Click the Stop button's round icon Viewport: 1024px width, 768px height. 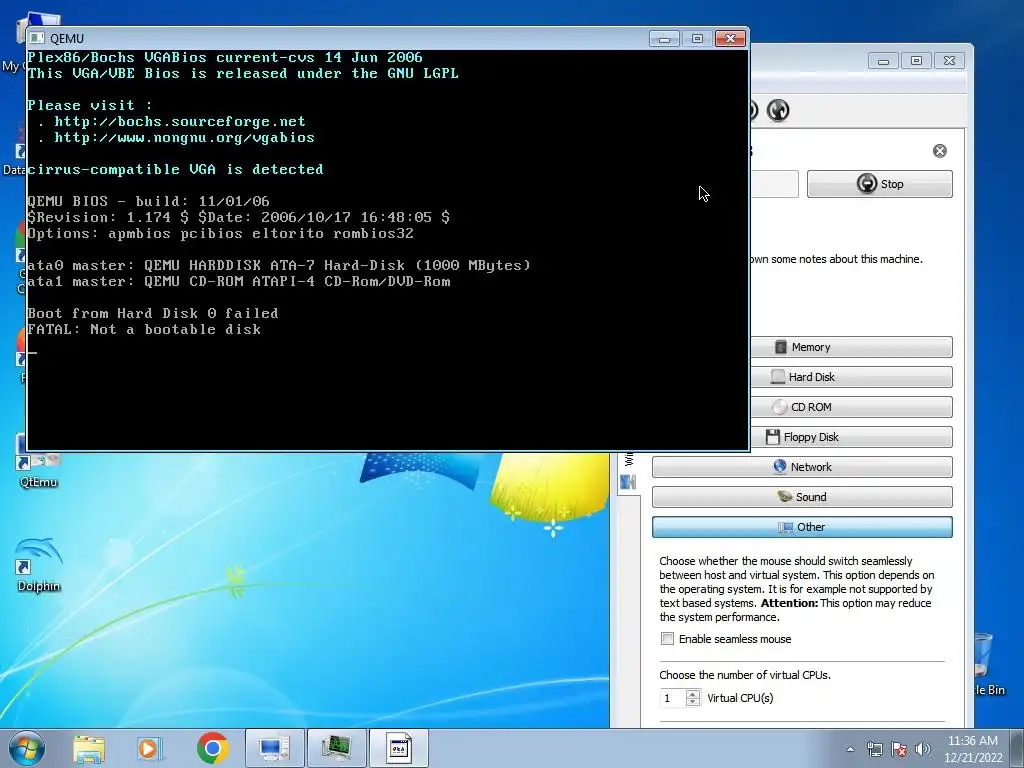click(867, 184)
